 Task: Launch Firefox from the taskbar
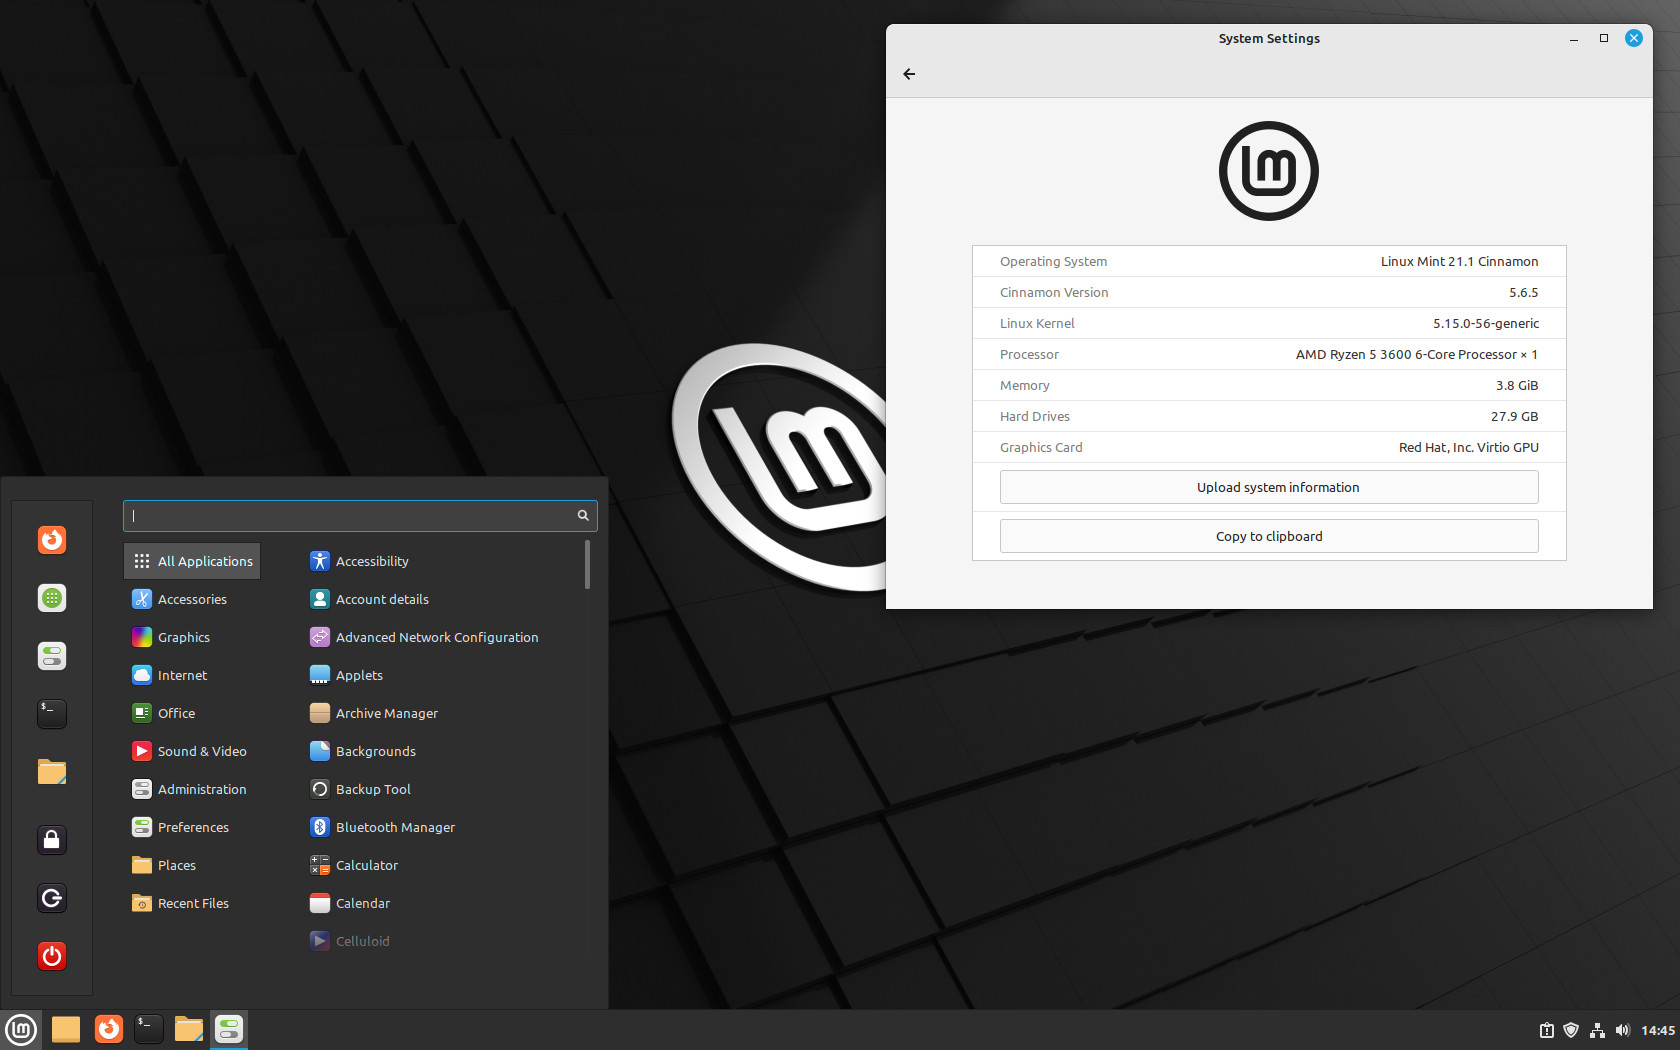[108, 1029]
